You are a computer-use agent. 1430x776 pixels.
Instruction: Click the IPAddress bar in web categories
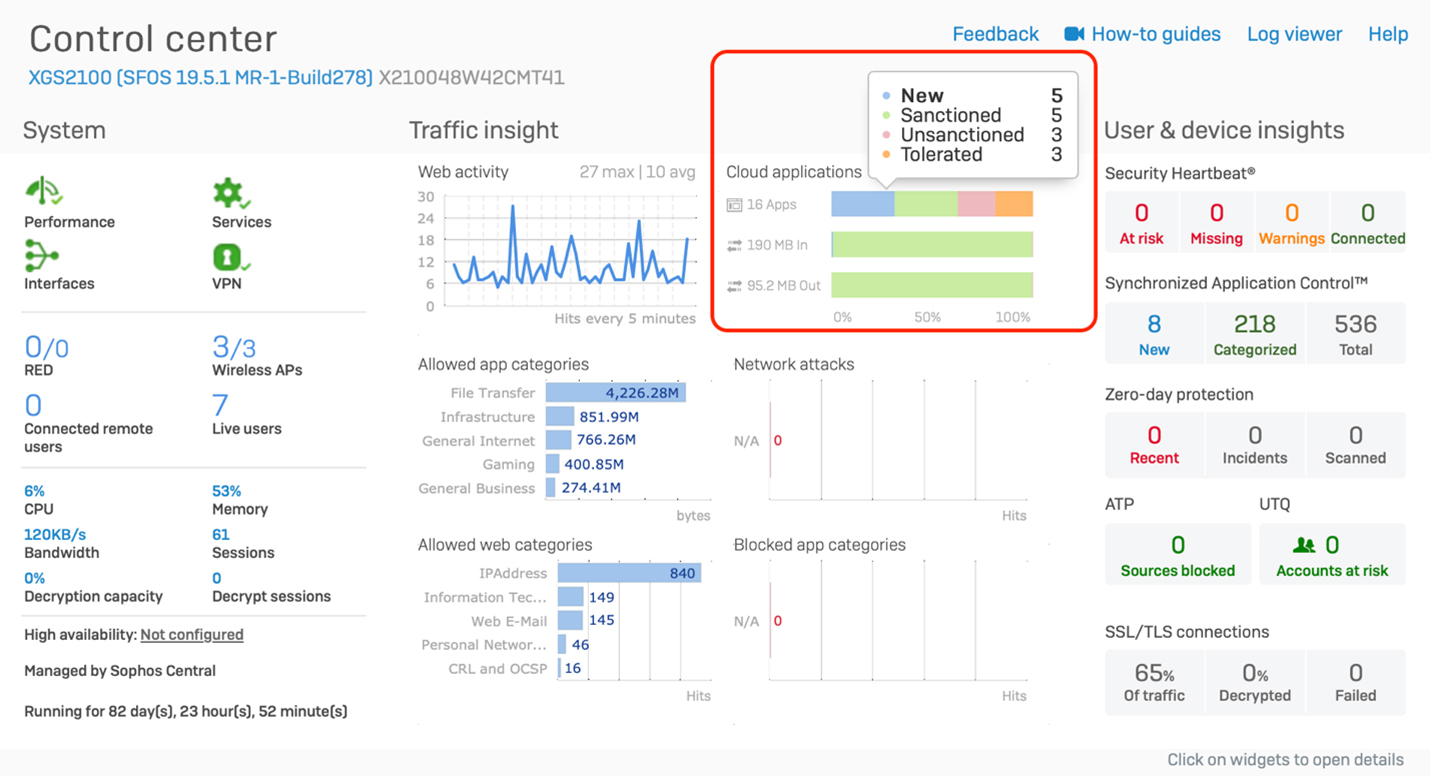pos(628,573)
